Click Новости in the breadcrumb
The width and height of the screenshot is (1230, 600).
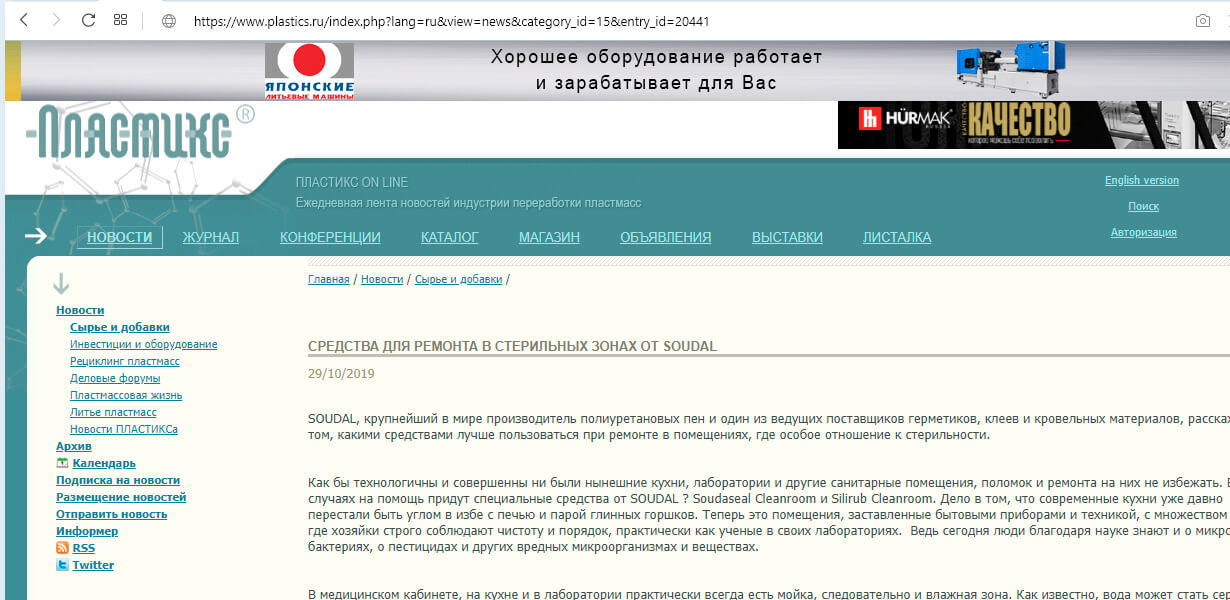382,279
